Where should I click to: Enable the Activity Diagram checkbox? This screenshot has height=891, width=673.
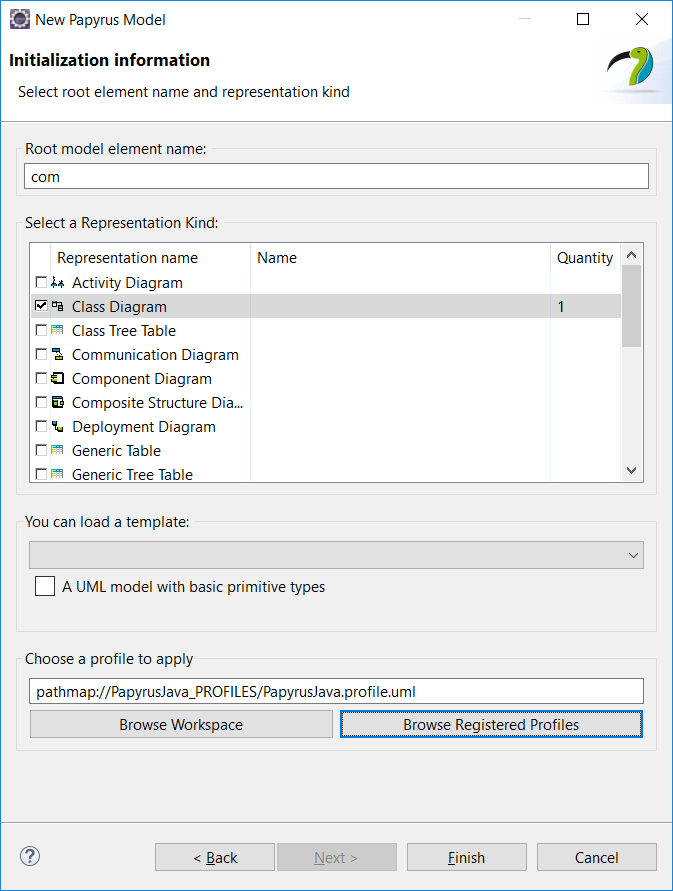(x=41, y=282)
